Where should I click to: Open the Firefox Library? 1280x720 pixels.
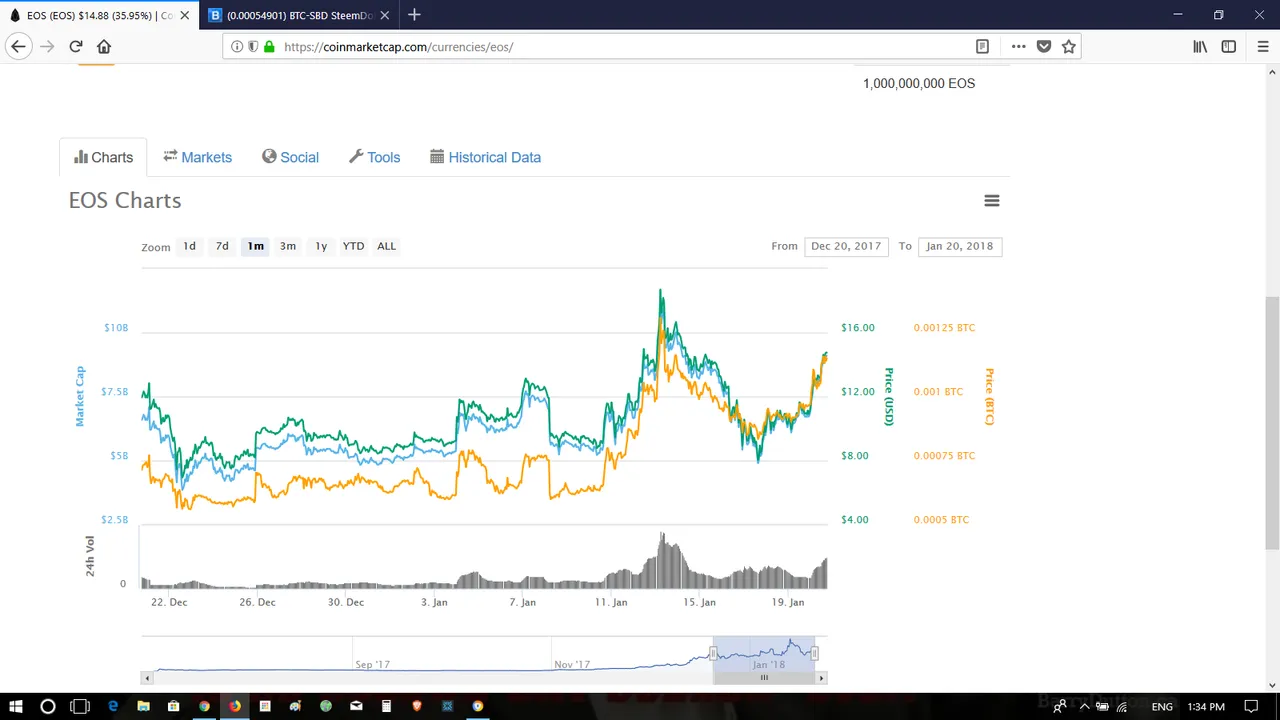(x=1200, y=46)
